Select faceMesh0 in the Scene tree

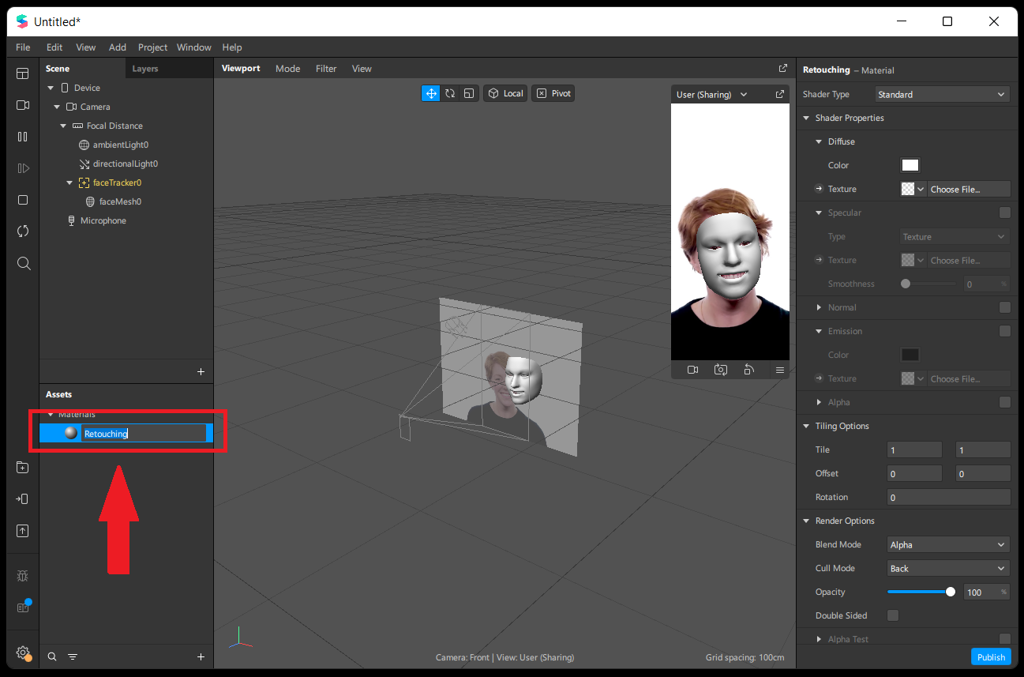[x=120, y=202]
